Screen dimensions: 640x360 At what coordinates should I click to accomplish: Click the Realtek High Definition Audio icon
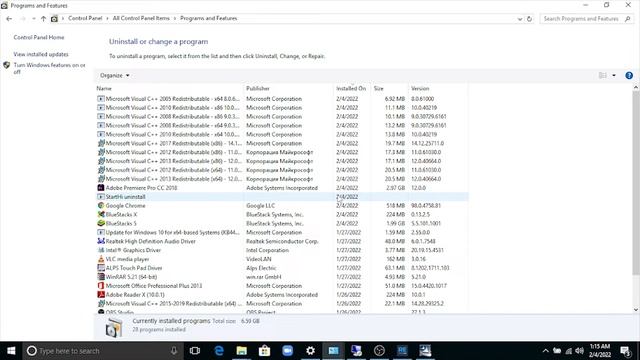pyautogui.click(x=101, y=241)
